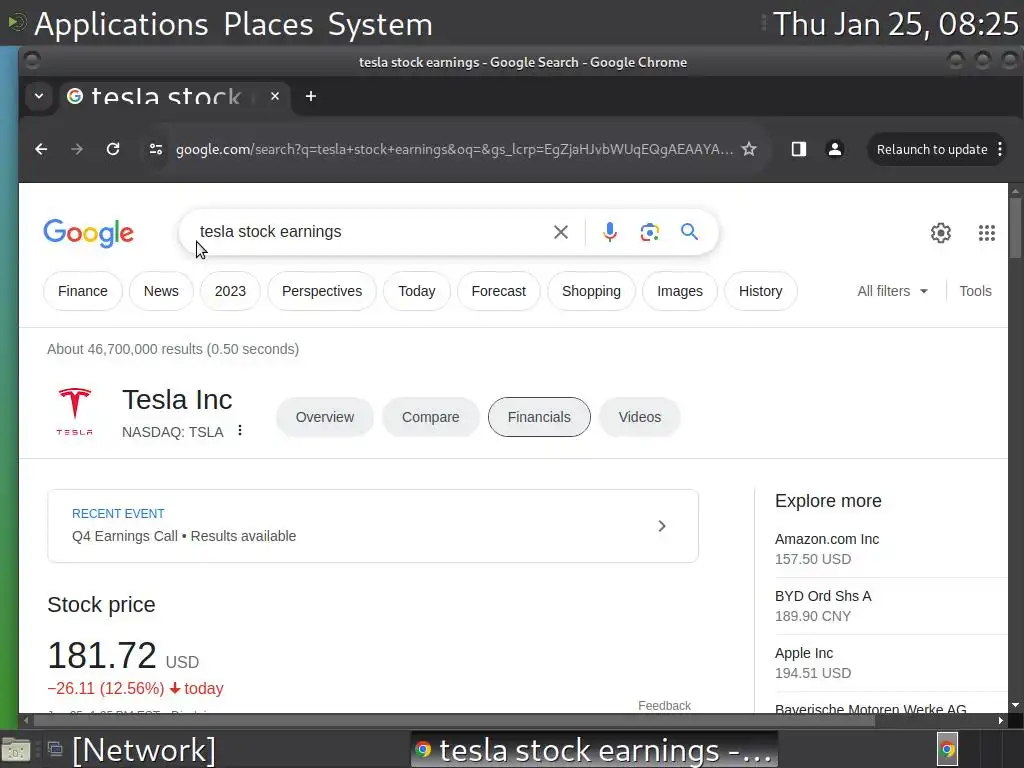The width and height of the screenshot is (1024, 768).
Task: Select the Perspectives filter chip
Action: [322, 291]
